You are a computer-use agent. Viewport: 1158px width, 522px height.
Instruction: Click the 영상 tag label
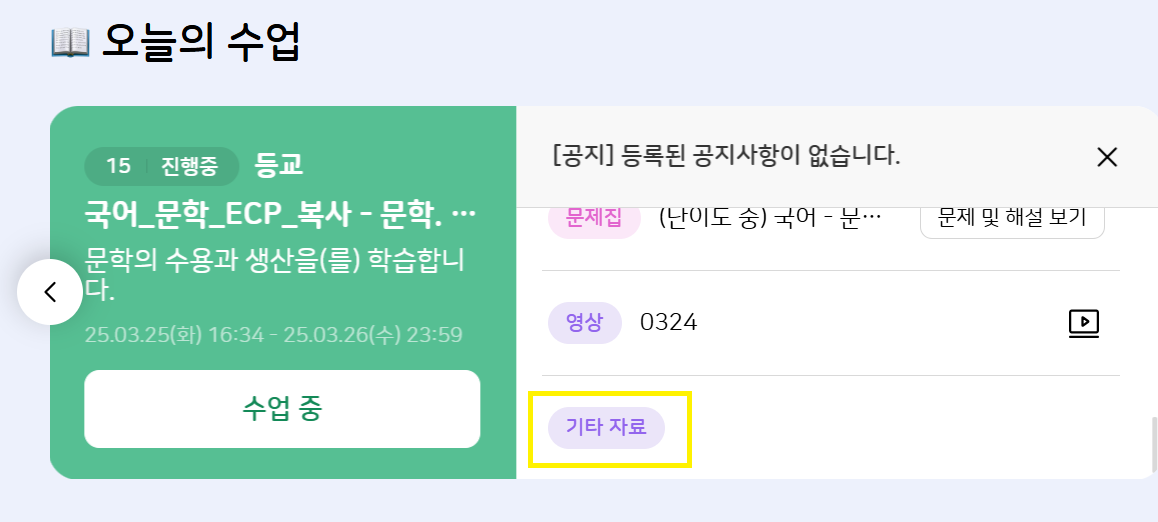[x=584, y=322]
